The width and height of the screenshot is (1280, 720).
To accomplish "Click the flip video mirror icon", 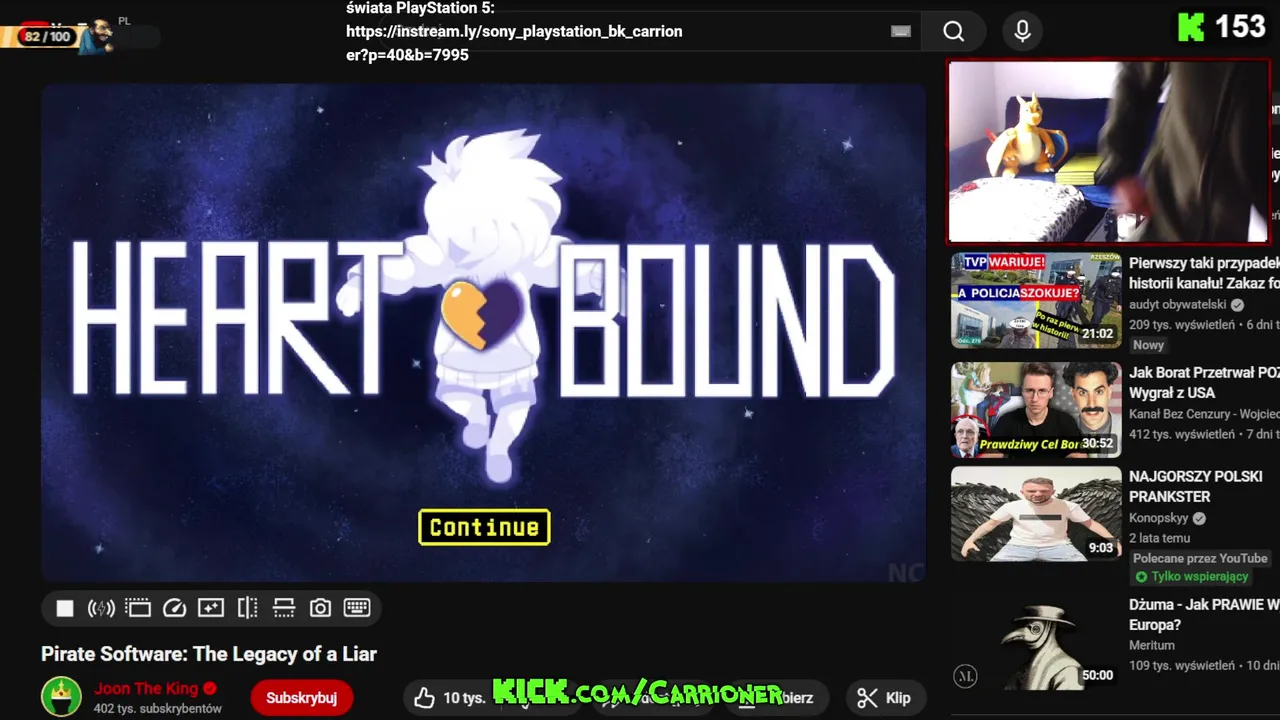I will 247,608.
